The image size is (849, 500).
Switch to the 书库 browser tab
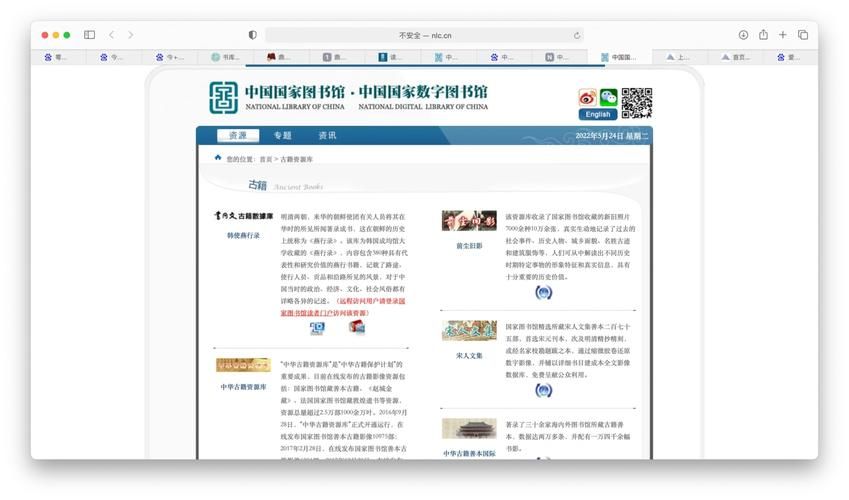coord(225,57)
